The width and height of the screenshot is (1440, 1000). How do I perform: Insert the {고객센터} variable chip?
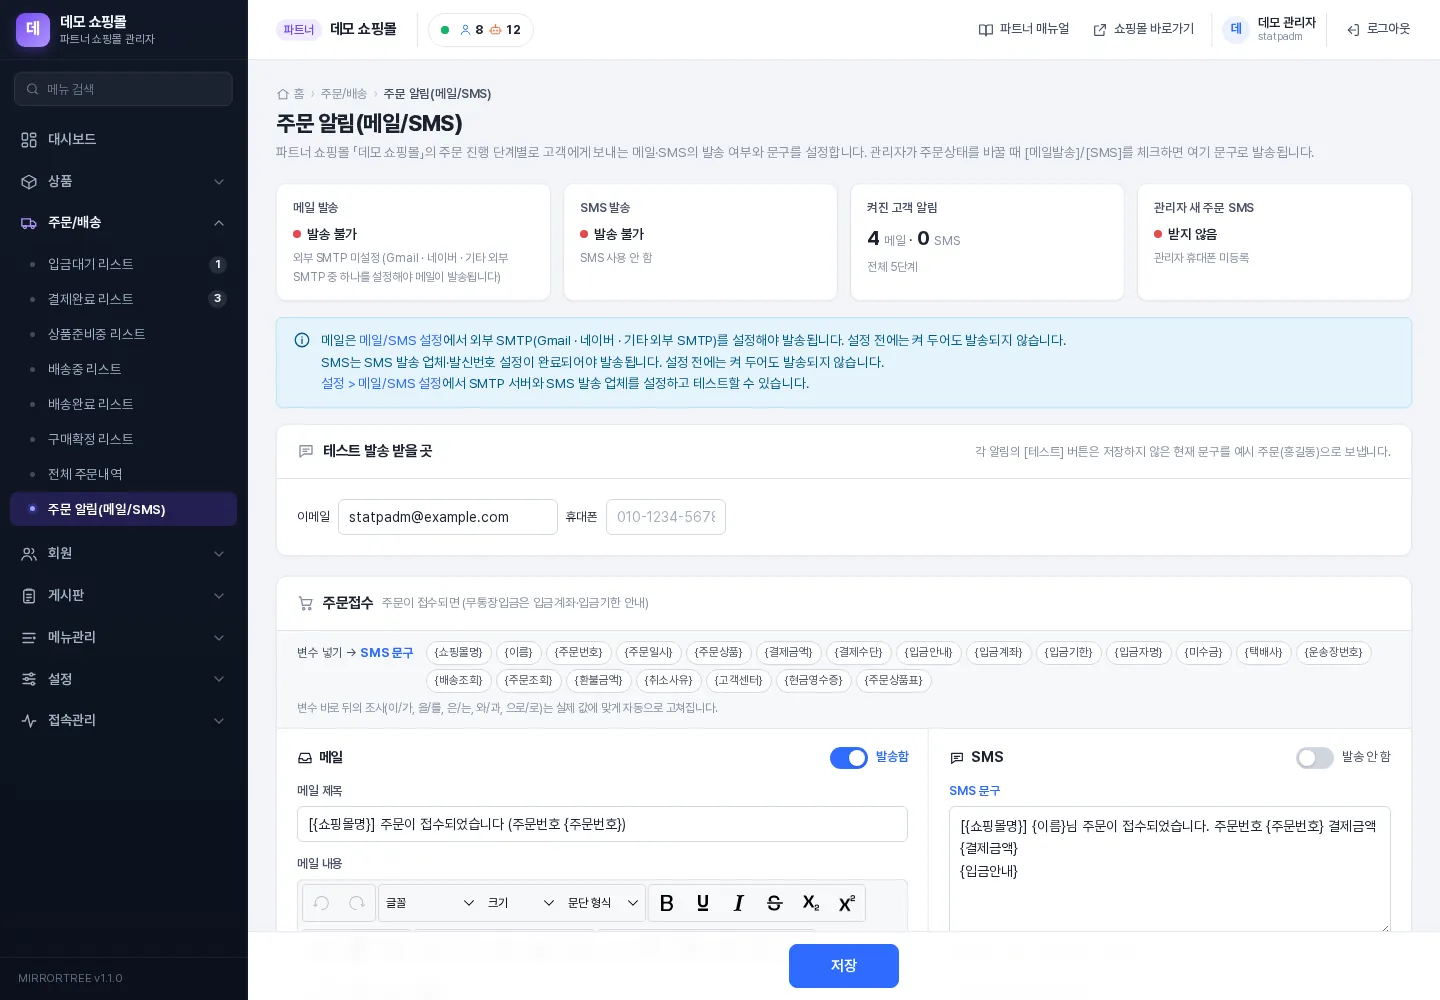739,681
